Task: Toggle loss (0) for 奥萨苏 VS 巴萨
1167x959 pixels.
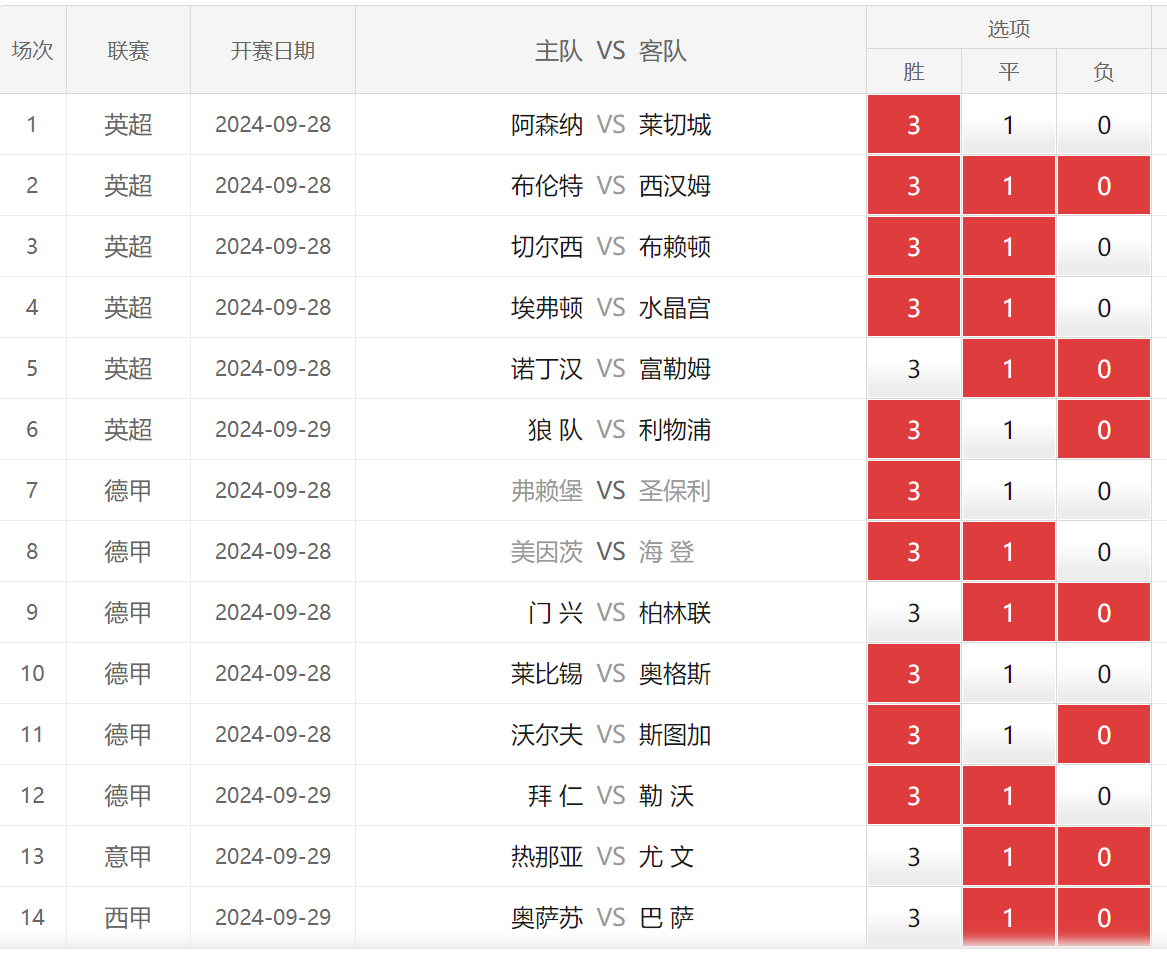Action: point(1104,917)
